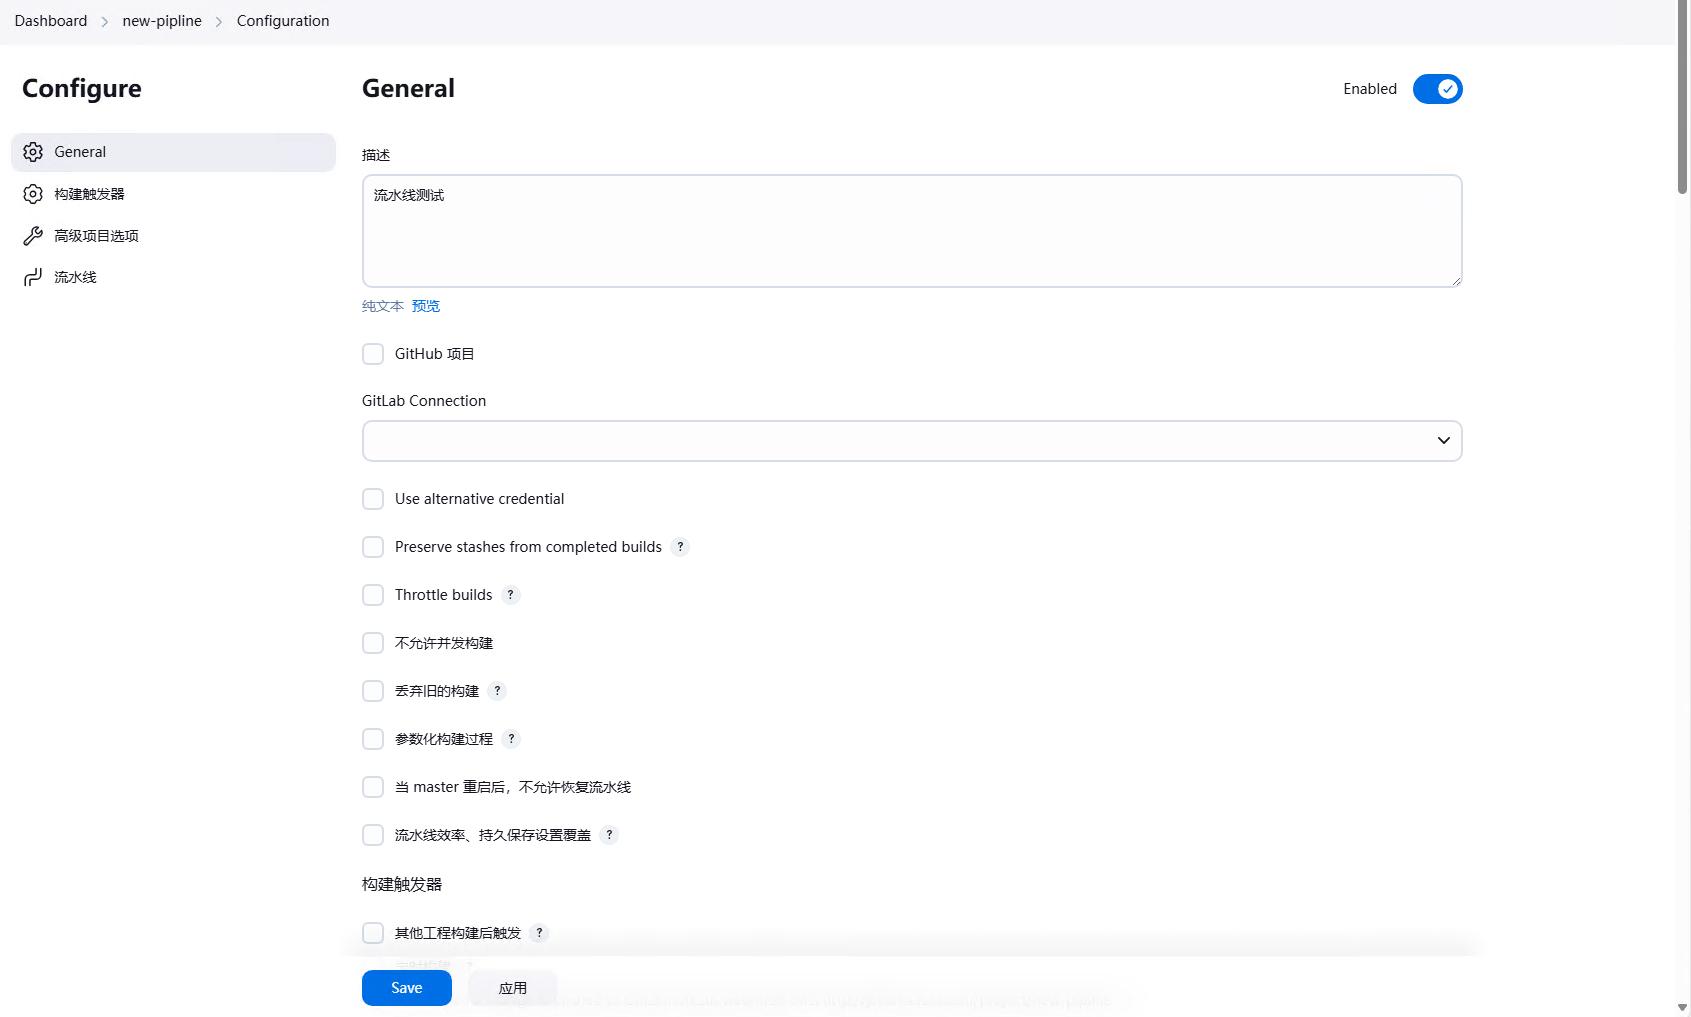Open the GitLab Connection dropdown
The height and width of the screenshot is (1017, 1691).
[912, 441]
